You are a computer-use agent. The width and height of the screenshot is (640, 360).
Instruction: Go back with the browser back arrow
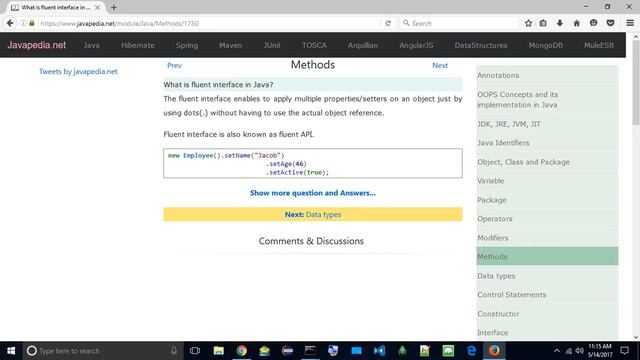(x=10, y=23)
